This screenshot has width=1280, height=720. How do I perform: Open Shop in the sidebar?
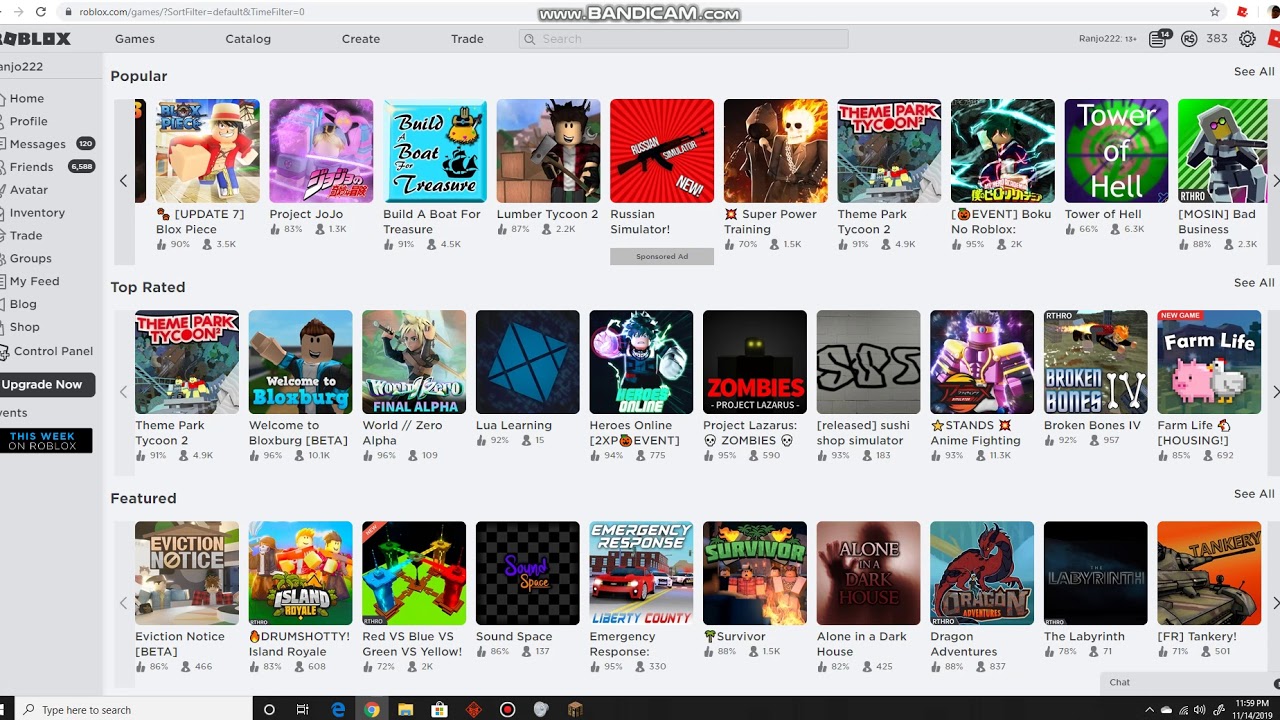click(x=24, y=327)
